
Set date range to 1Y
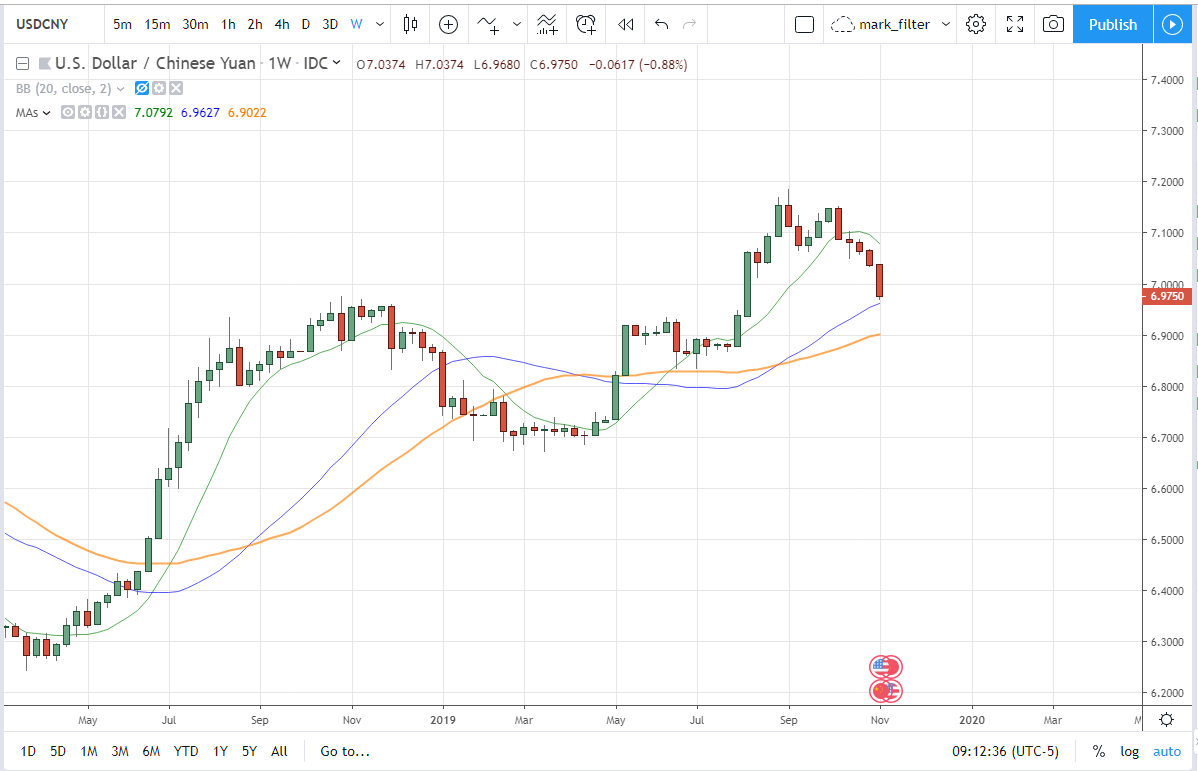coord(220,751)
